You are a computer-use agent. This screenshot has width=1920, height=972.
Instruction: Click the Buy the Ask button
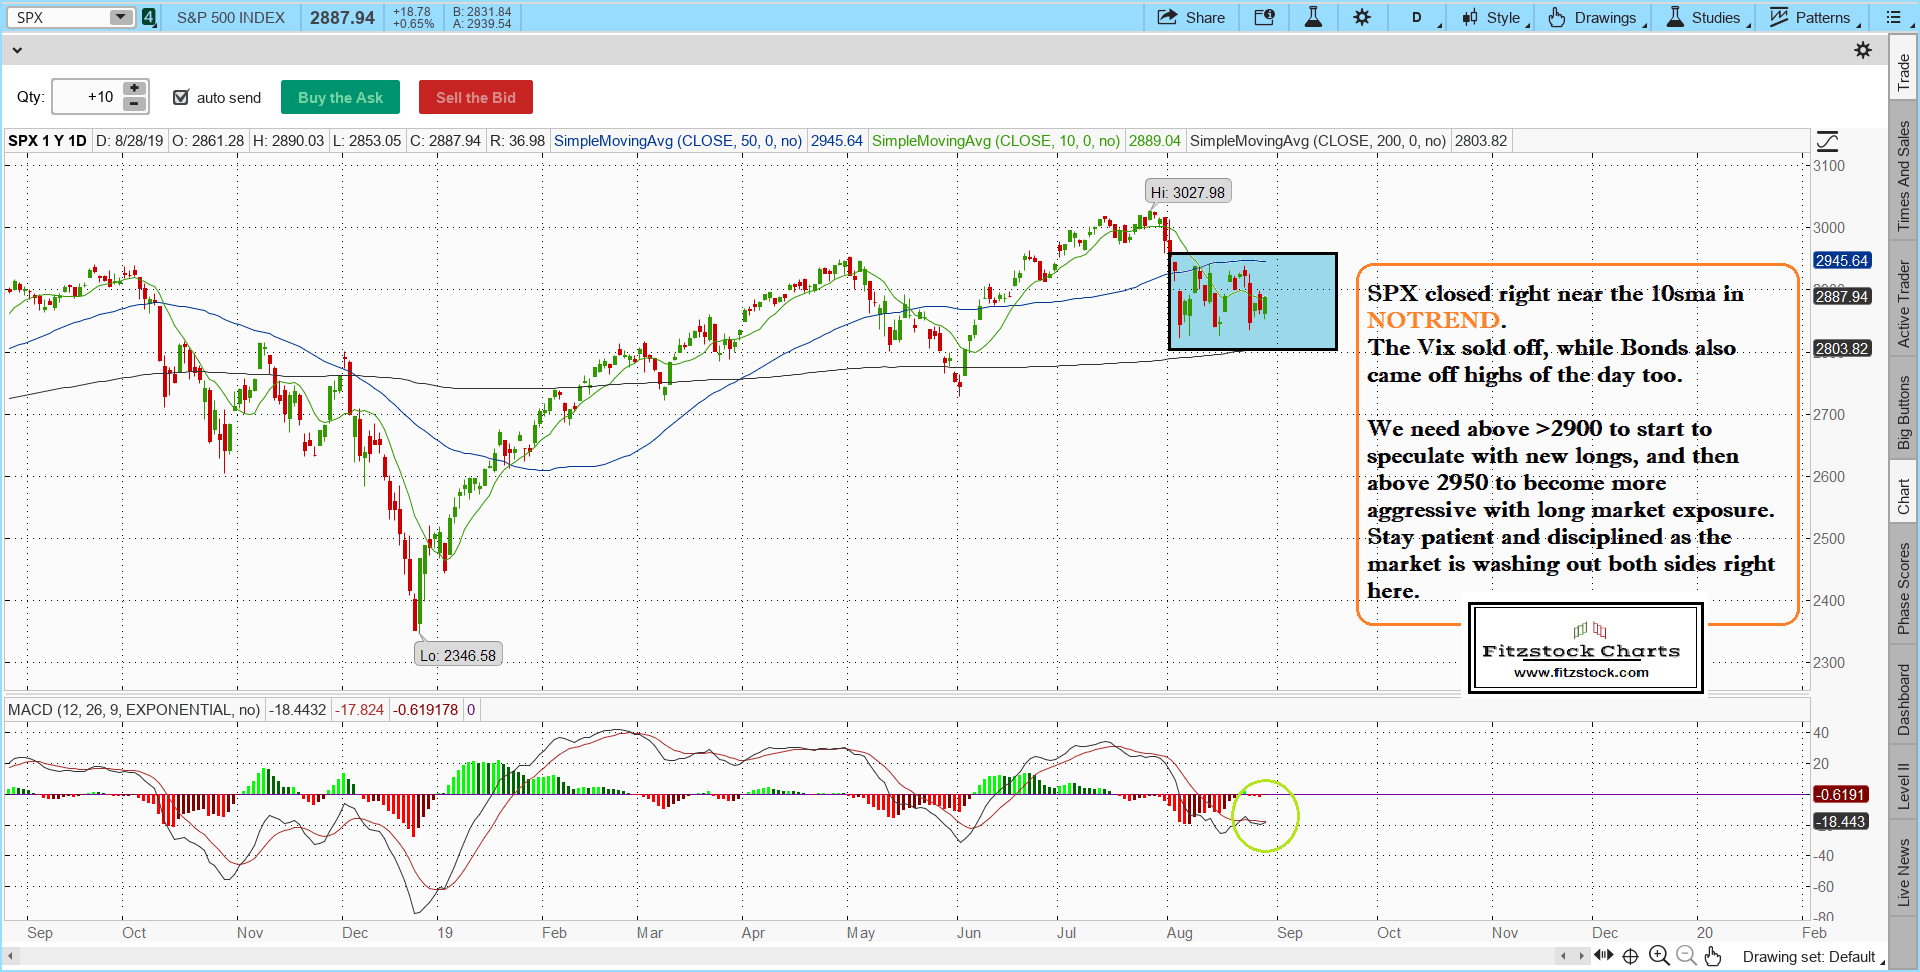[x=340, y=97]
